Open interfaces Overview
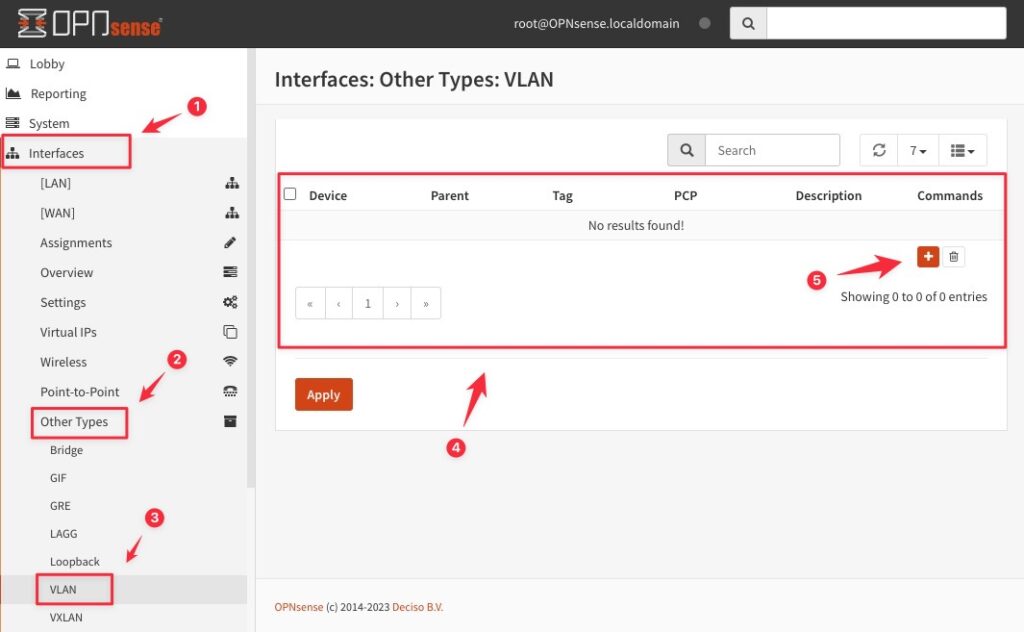The height and width of the screenshot is (632, 1024). click(67, 273)
